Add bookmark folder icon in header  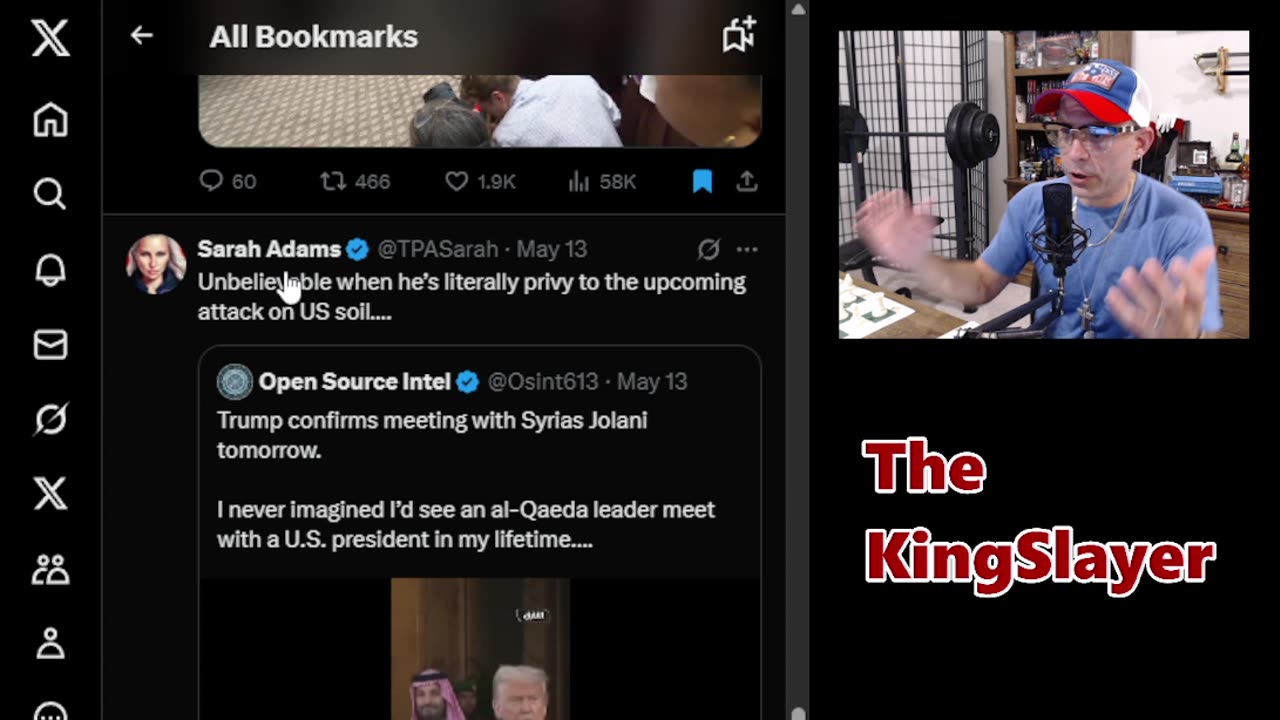coord(739,36)
